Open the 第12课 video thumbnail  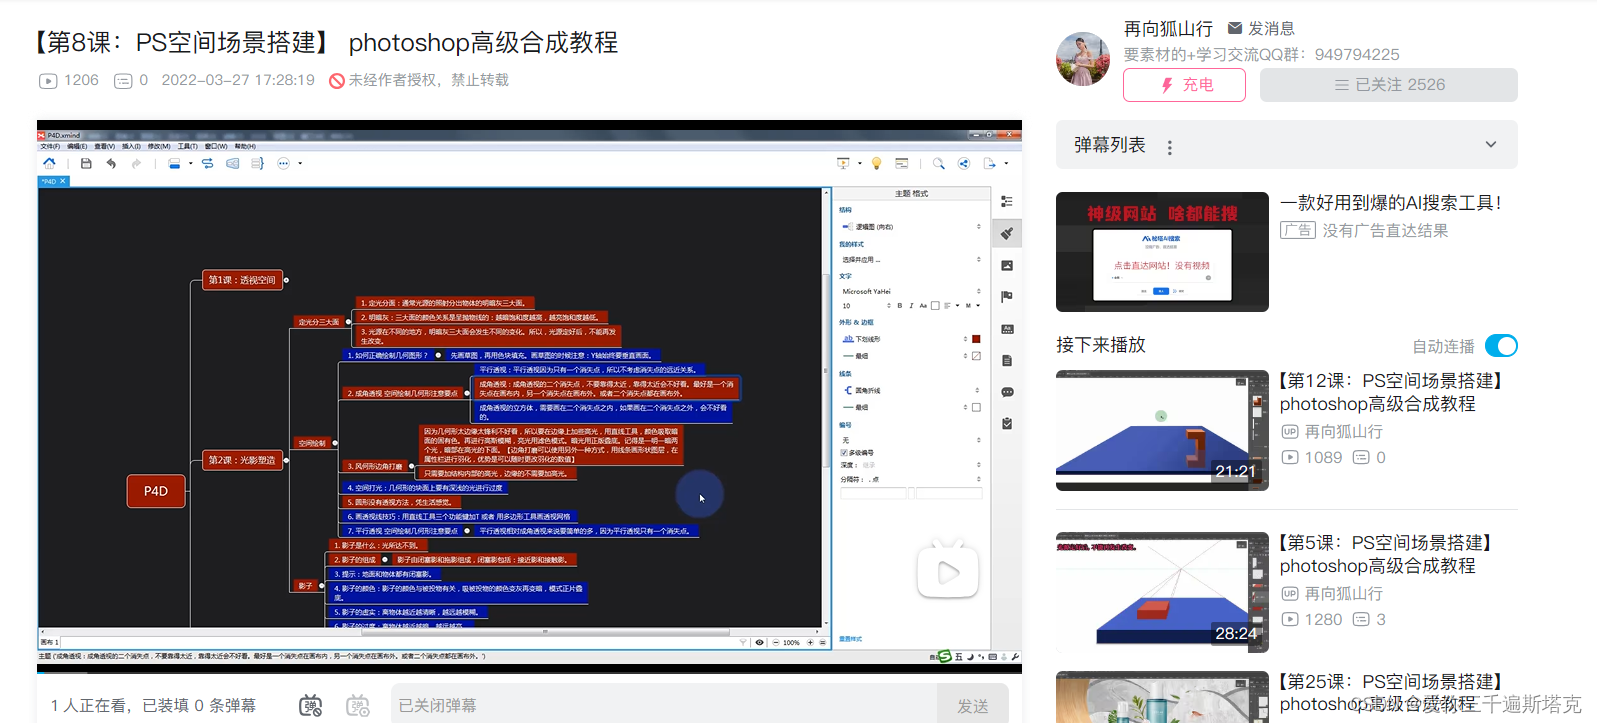pos(1162,430)
